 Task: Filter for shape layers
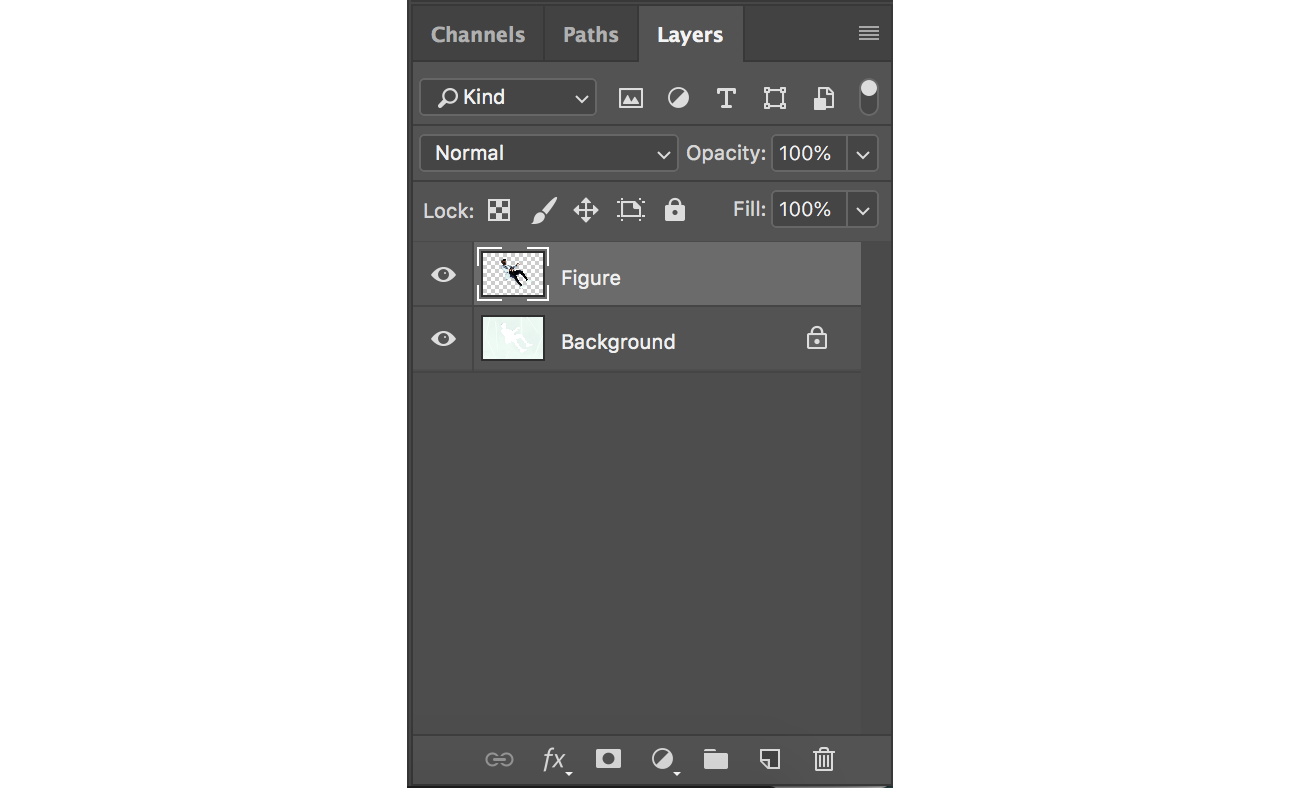[x=775, y=98]
